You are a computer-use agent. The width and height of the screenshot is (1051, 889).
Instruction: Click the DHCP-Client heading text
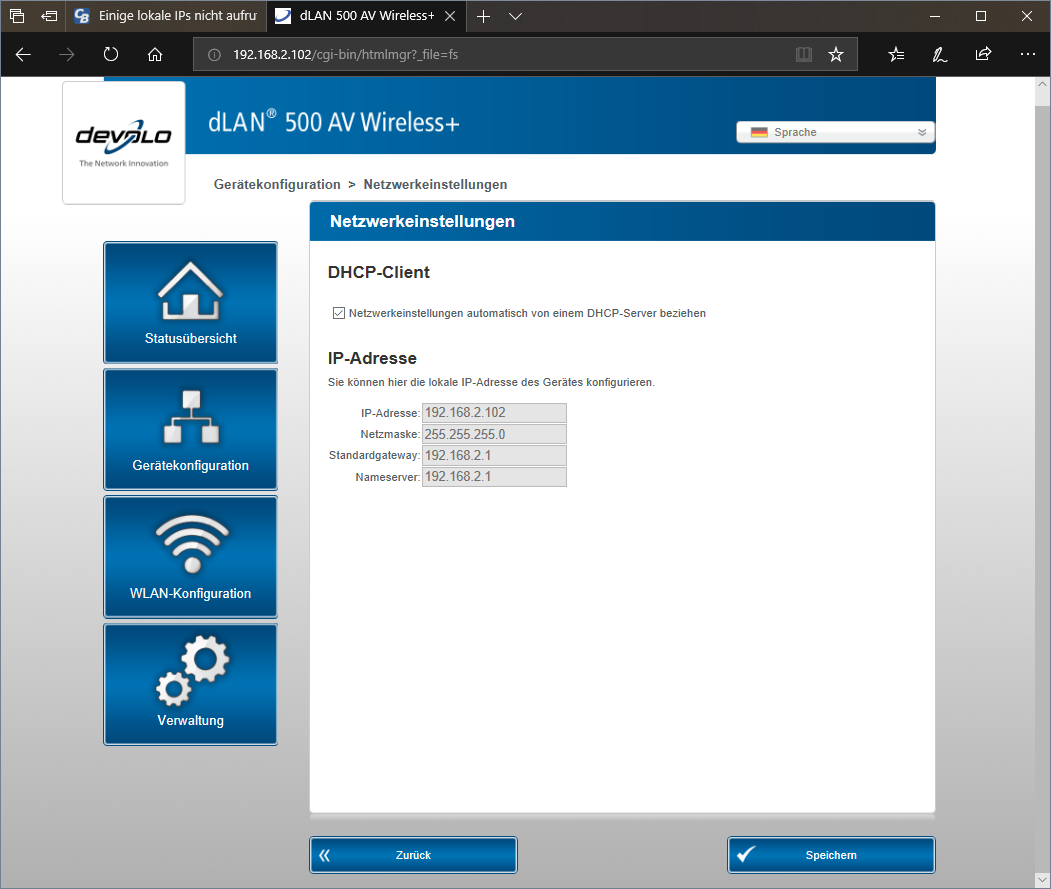coord(379,272)
